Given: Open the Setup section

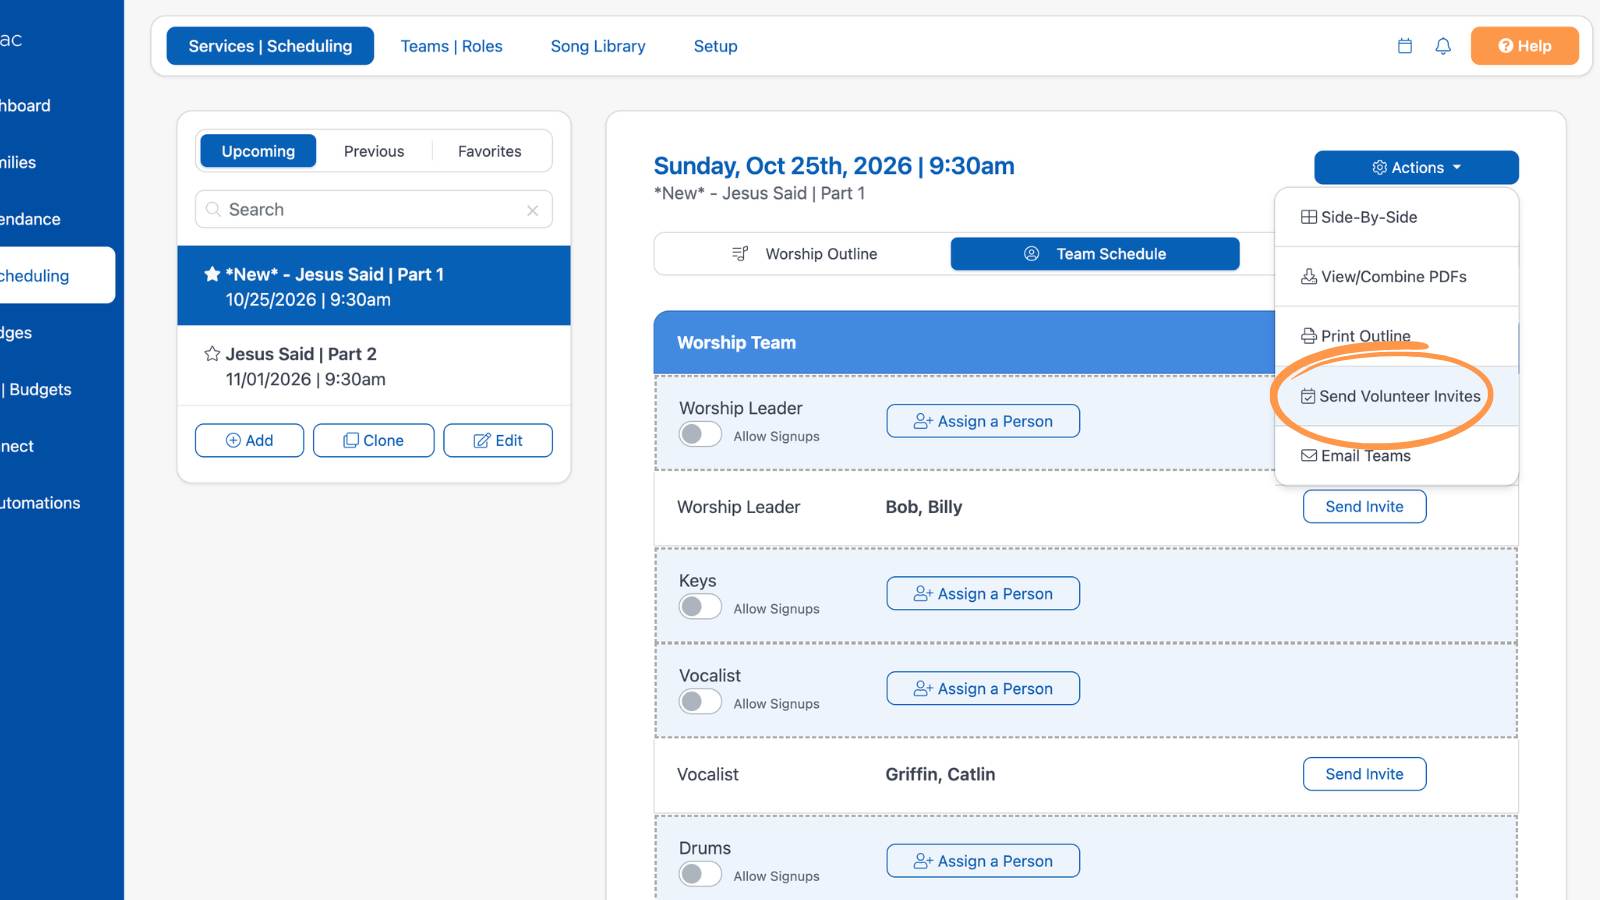Looking at the screenshot, I should click(716, 46).
